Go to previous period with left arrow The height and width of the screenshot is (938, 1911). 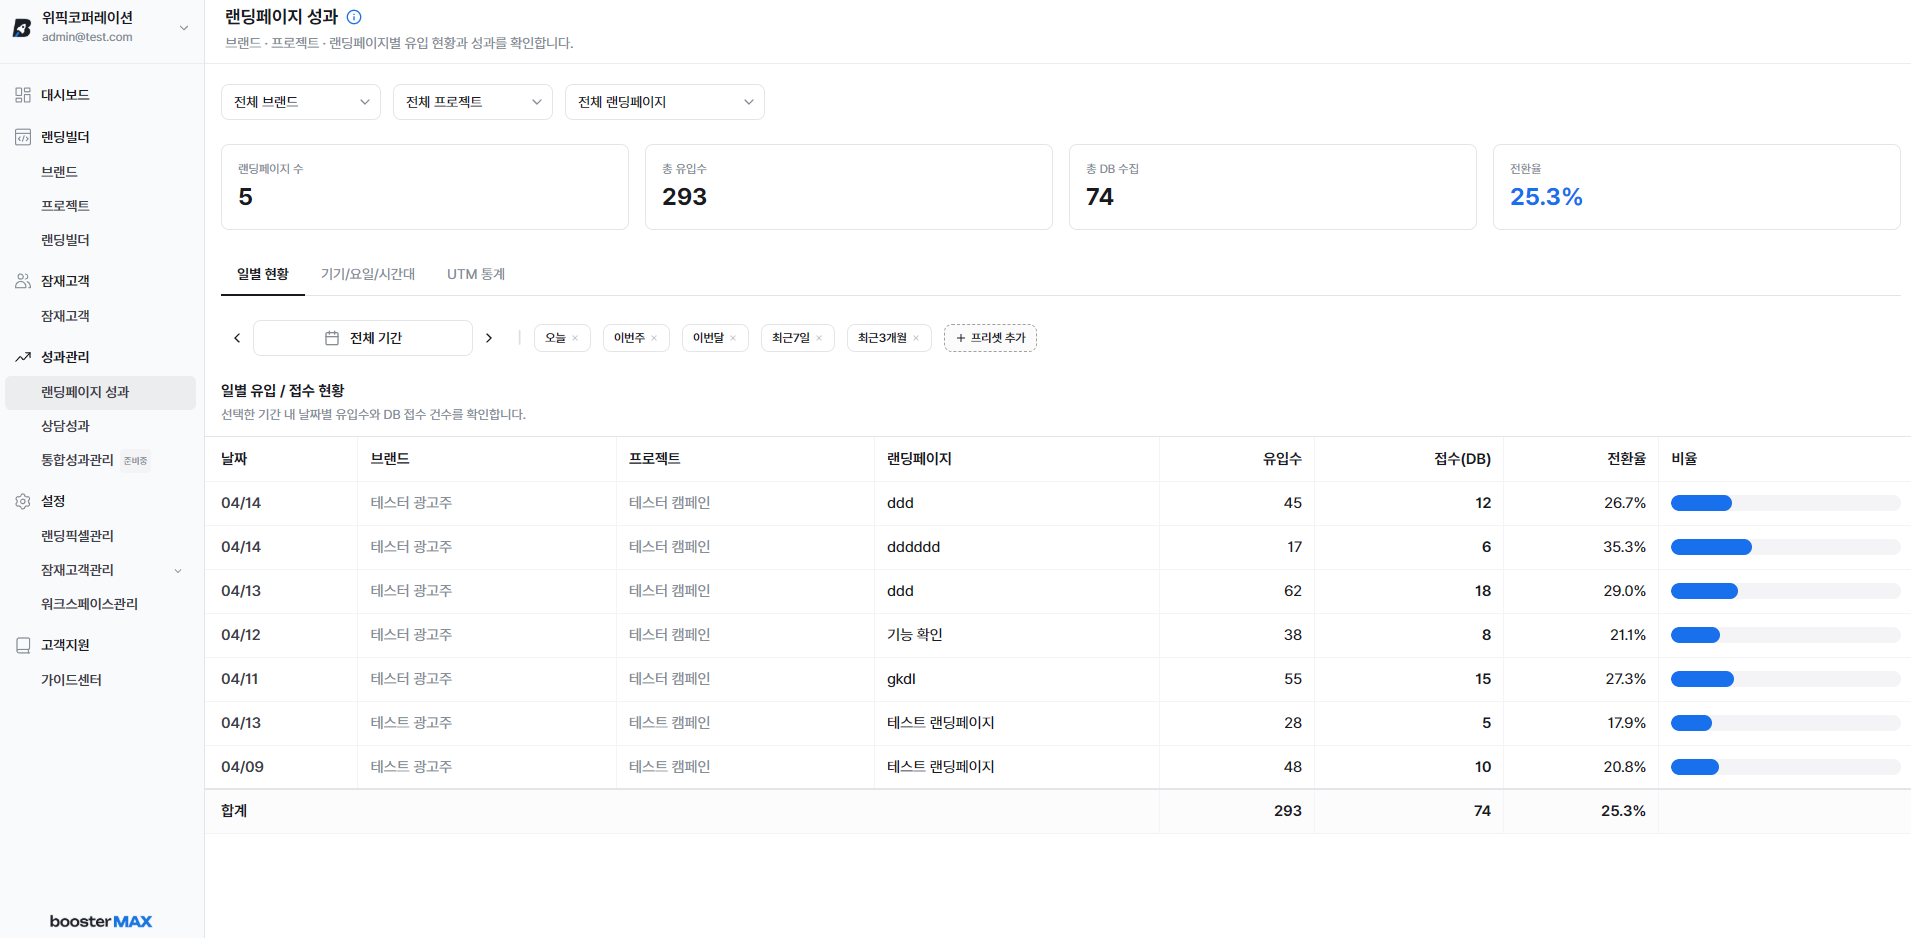(237, 338)
